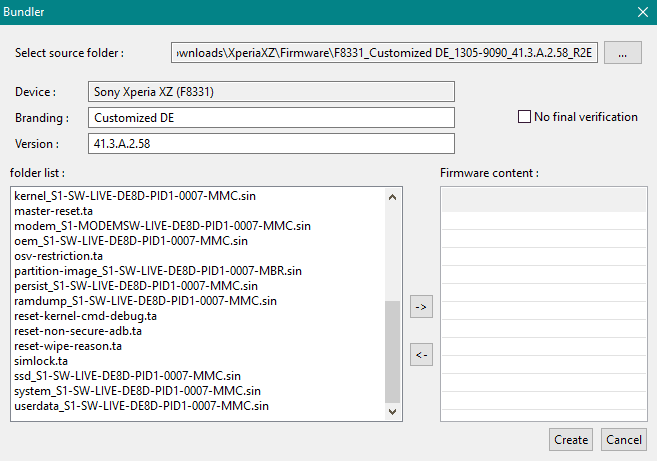
Task: Edit the Version field 41.3.A.2.58
Action: [x=271, y=144]
